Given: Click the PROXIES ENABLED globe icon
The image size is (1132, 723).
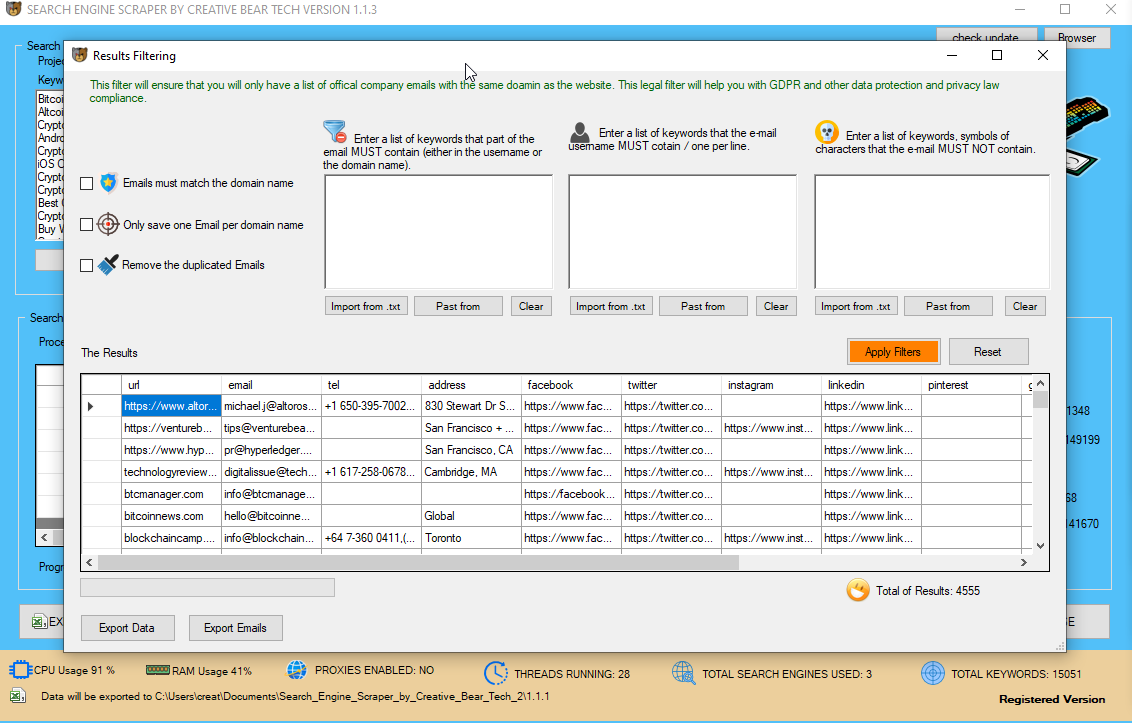Looking at the screenshot, I should 296,671.
